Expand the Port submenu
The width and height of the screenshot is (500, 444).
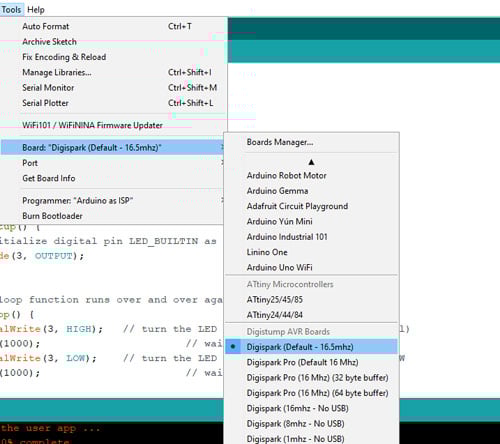[113, 163]
